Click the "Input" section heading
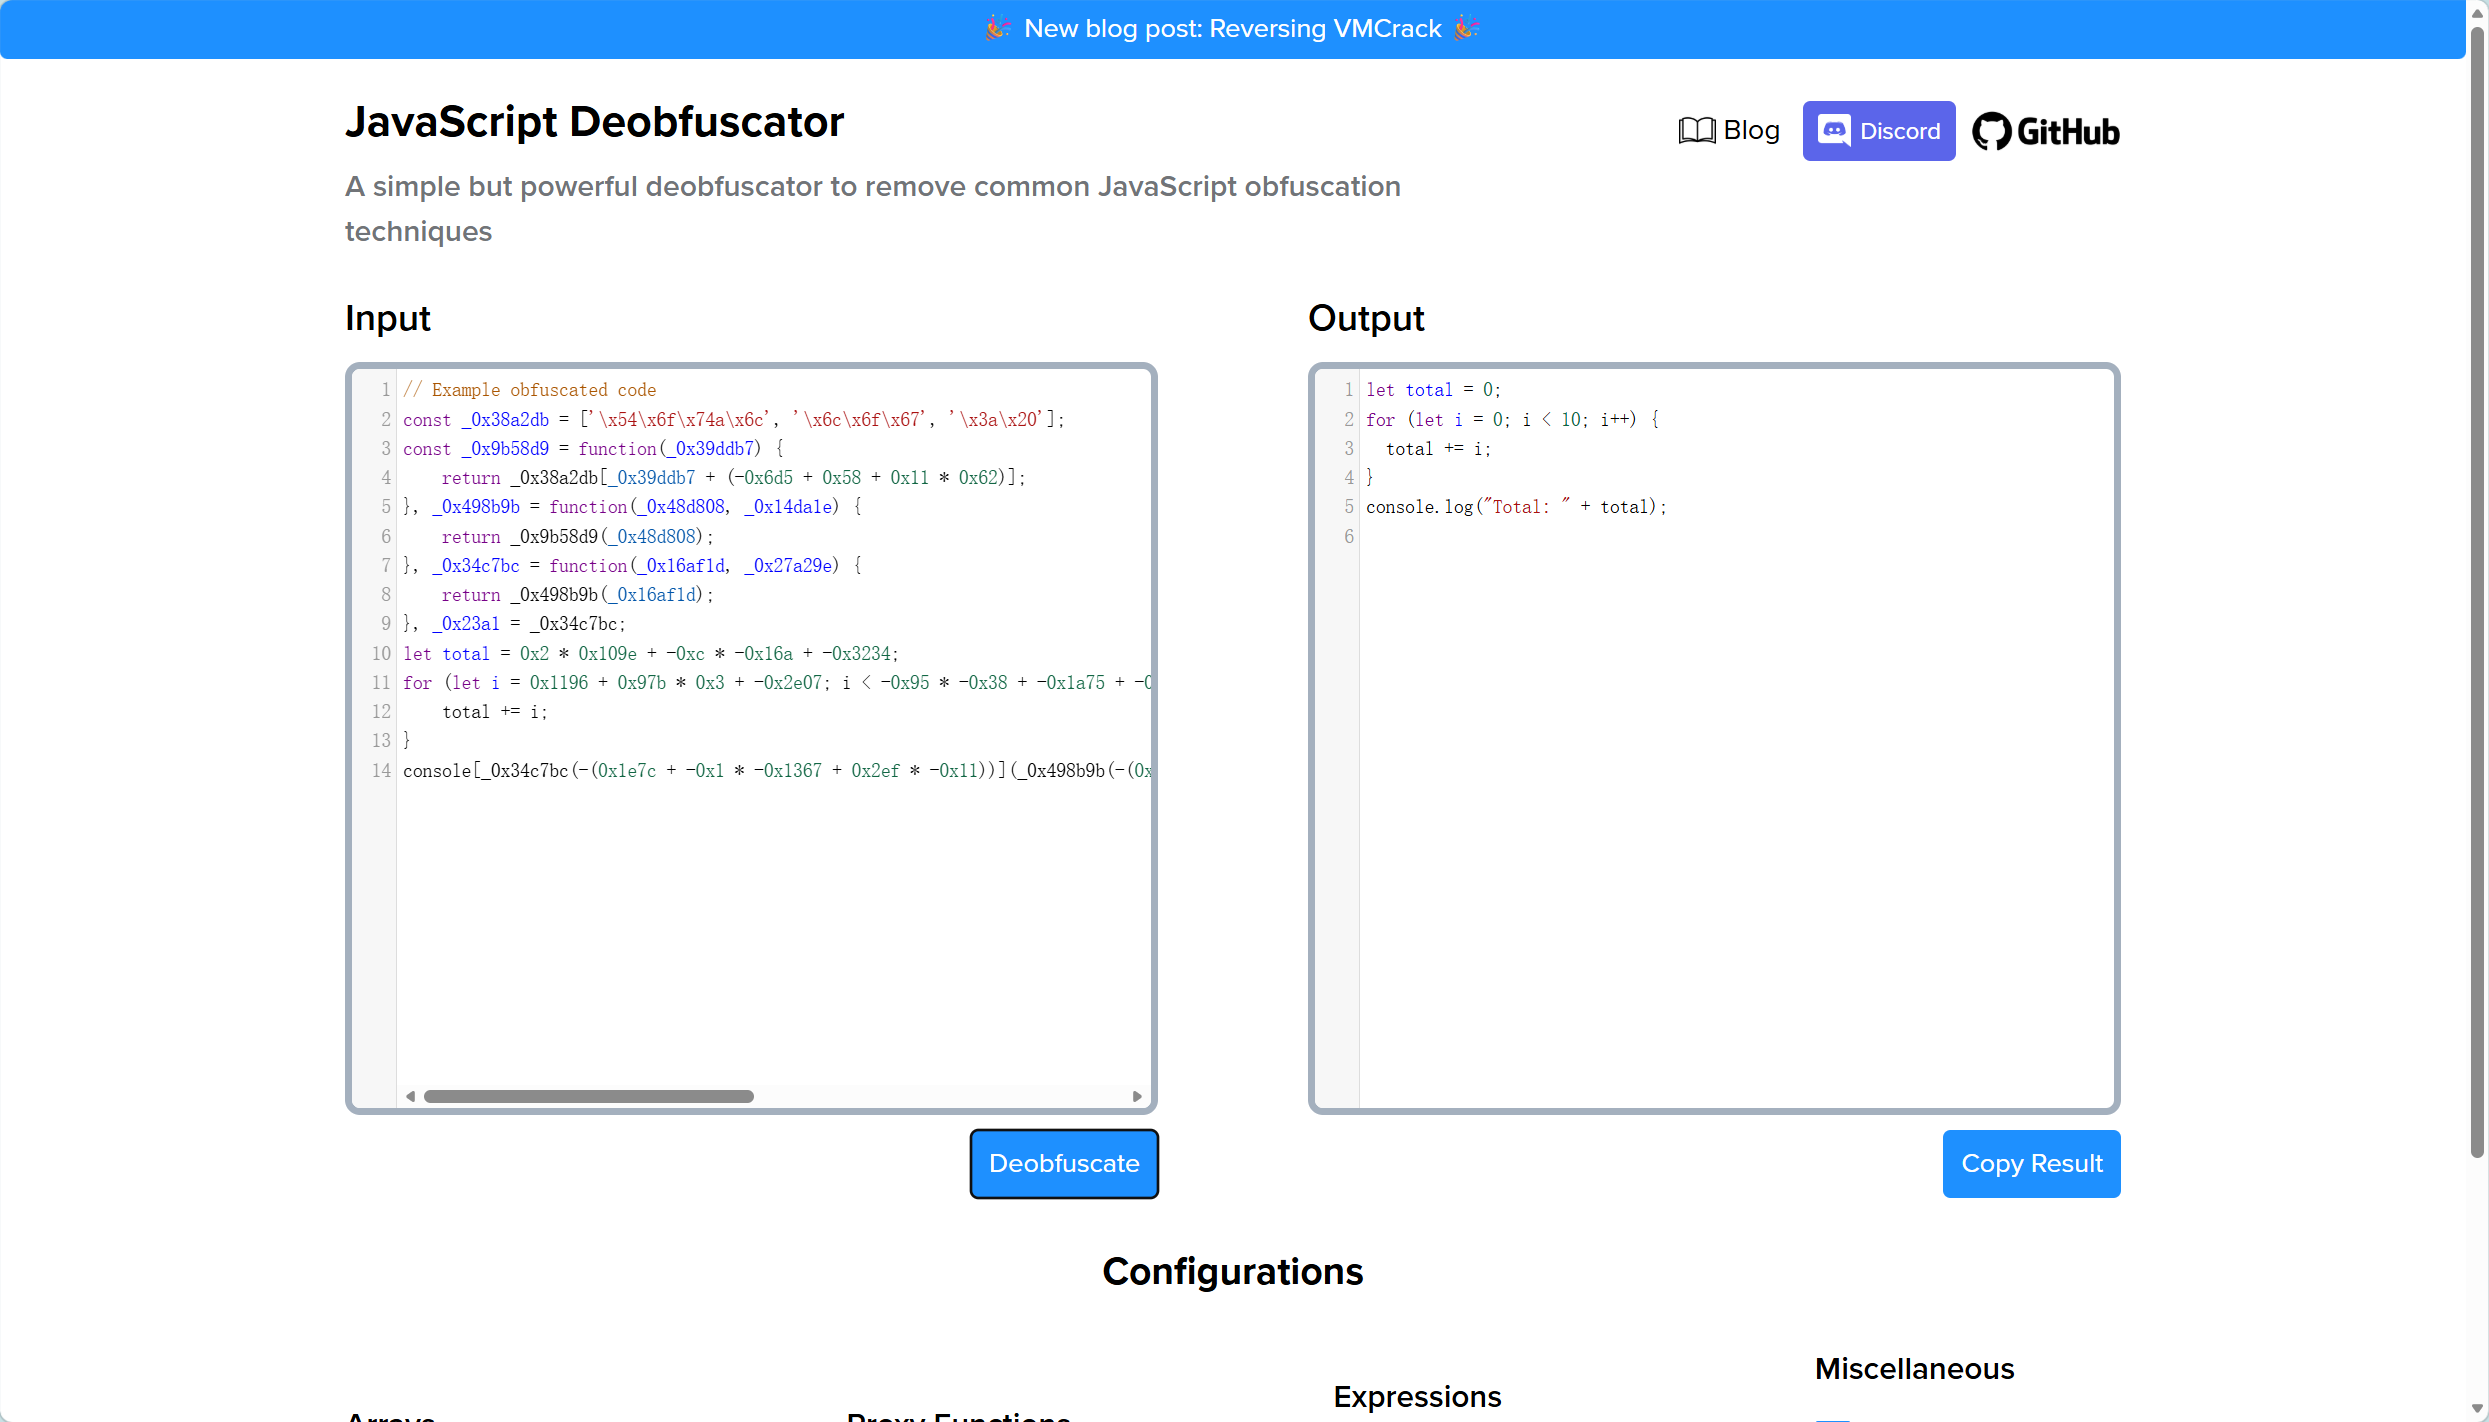The height and width of the screenshot is (1422, 2489). click(x=387, y=318)
